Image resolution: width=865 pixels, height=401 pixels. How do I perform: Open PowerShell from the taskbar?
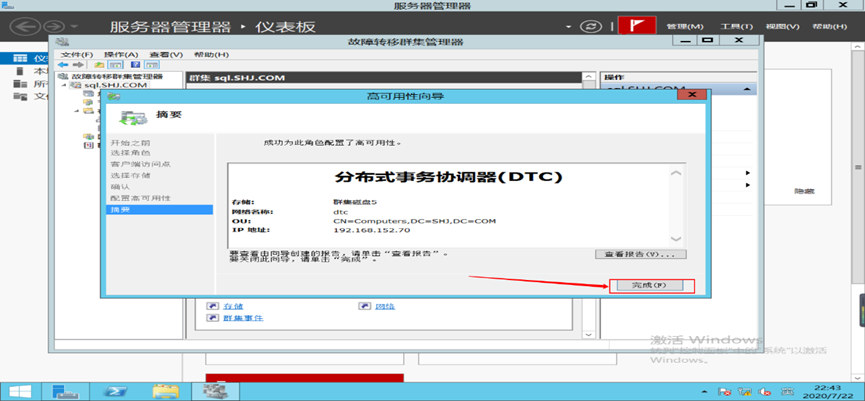pos(118,391)
